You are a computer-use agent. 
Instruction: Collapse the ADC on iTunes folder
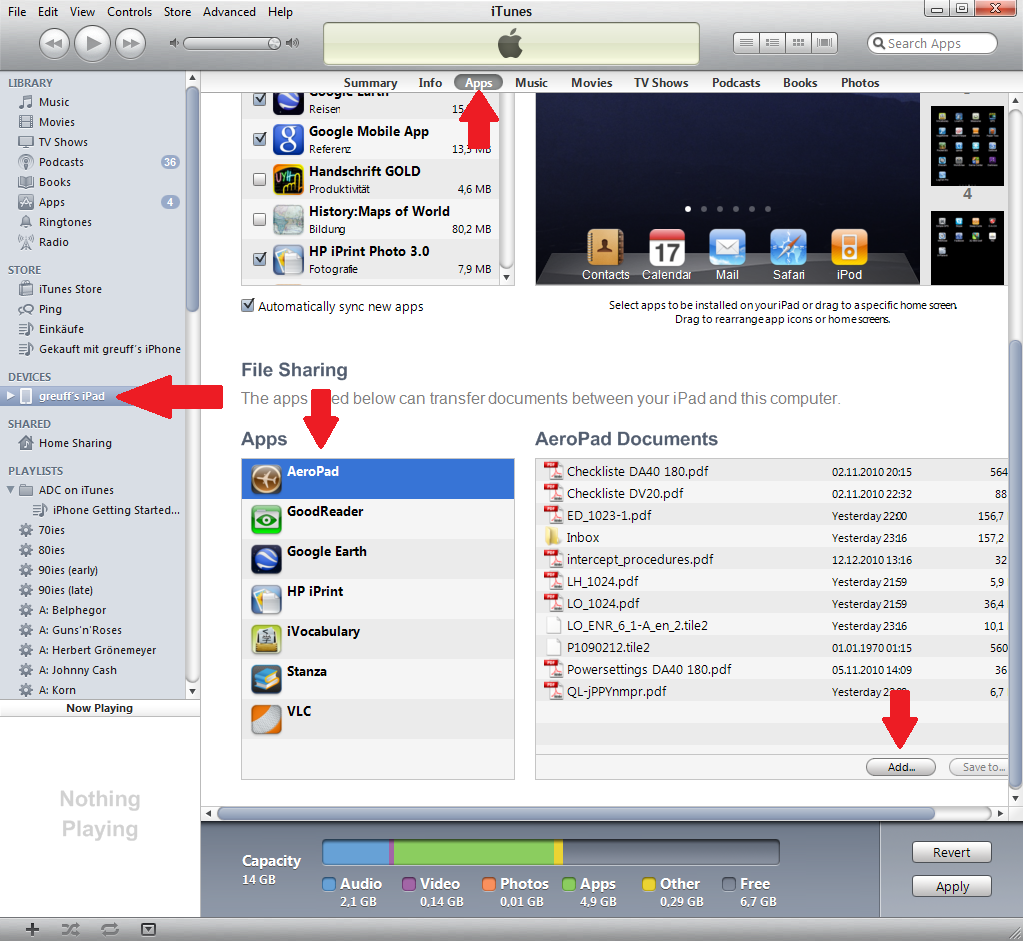pos(10,490)
